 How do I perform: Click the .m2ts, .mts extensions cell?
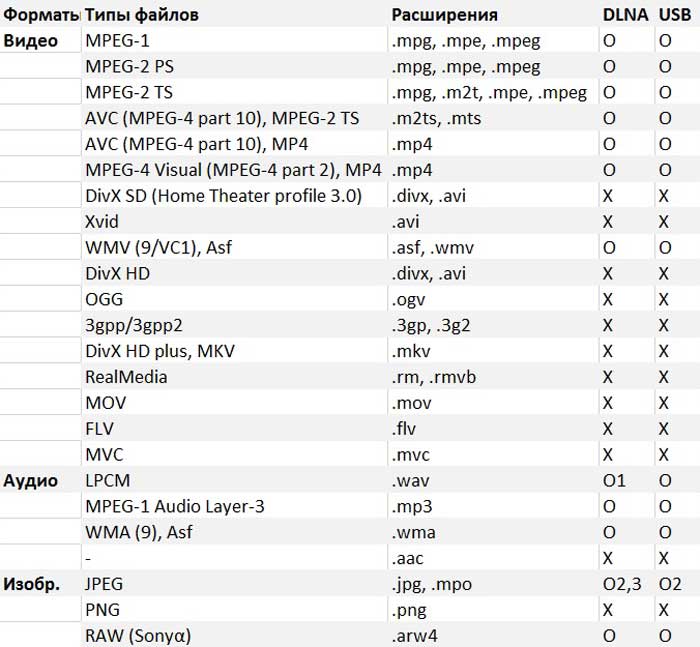coord(493,118)
